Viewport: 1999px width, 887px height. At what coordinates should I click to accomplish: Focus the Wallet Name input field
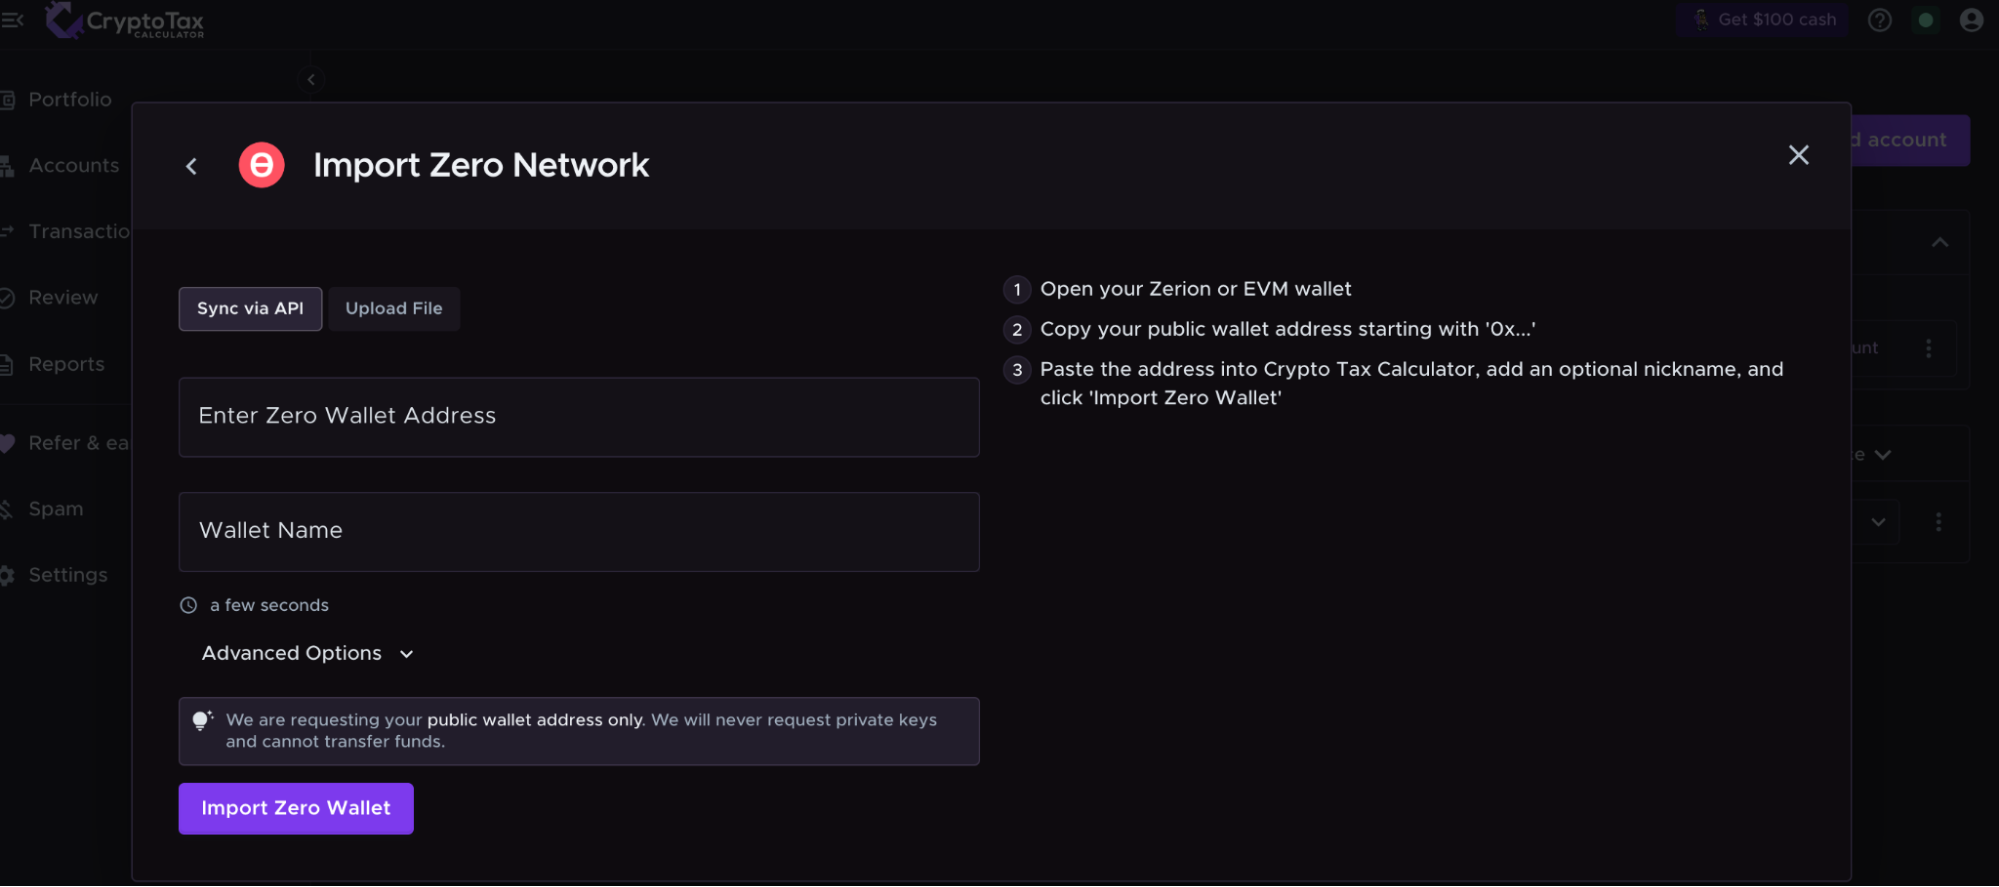click(578, 531)
